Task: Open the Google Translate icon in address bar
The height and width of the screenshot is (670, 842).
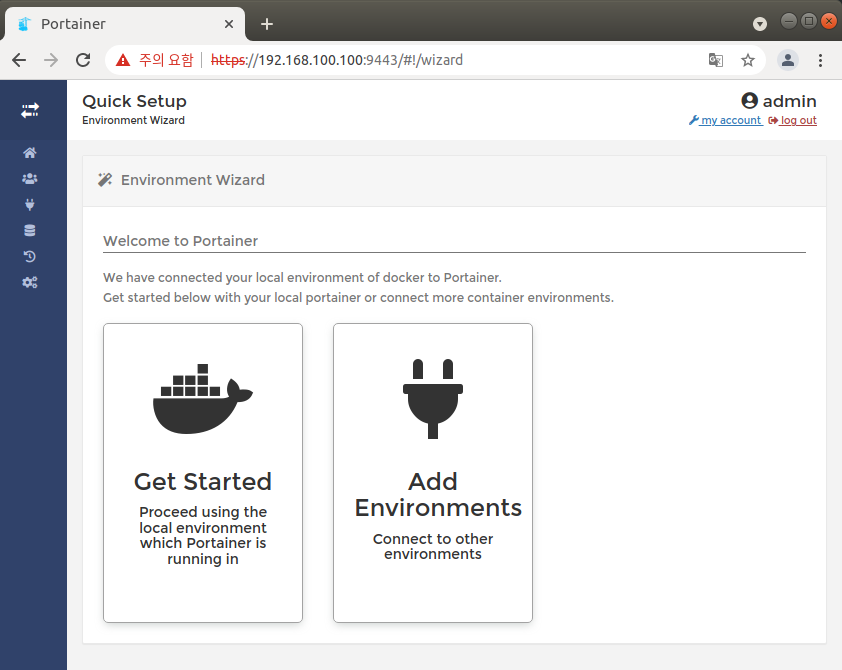Action: [x=716, y=60]
